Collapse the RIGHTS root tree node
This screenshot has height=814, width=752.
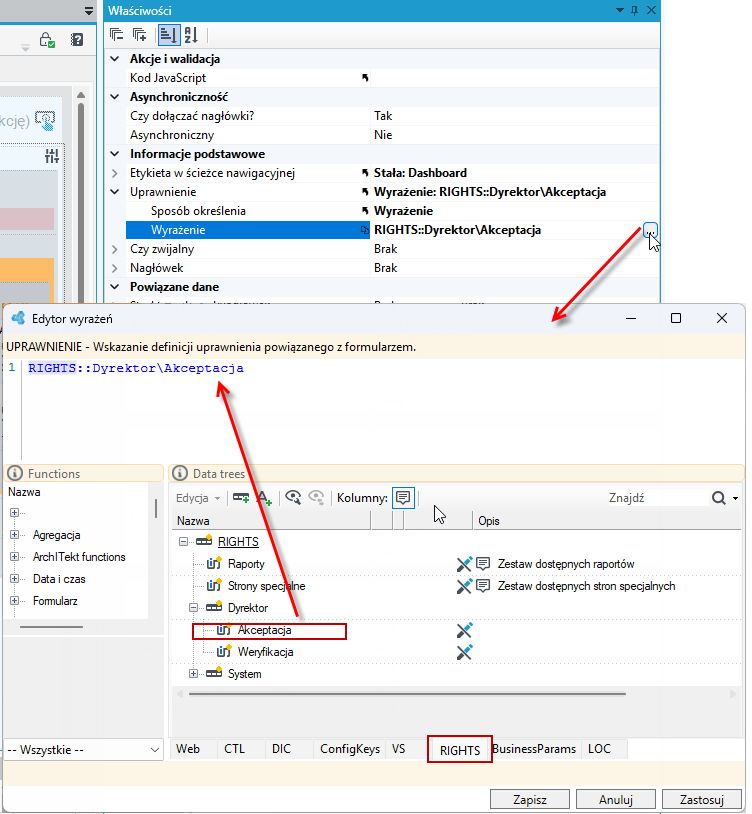[183, 541]
